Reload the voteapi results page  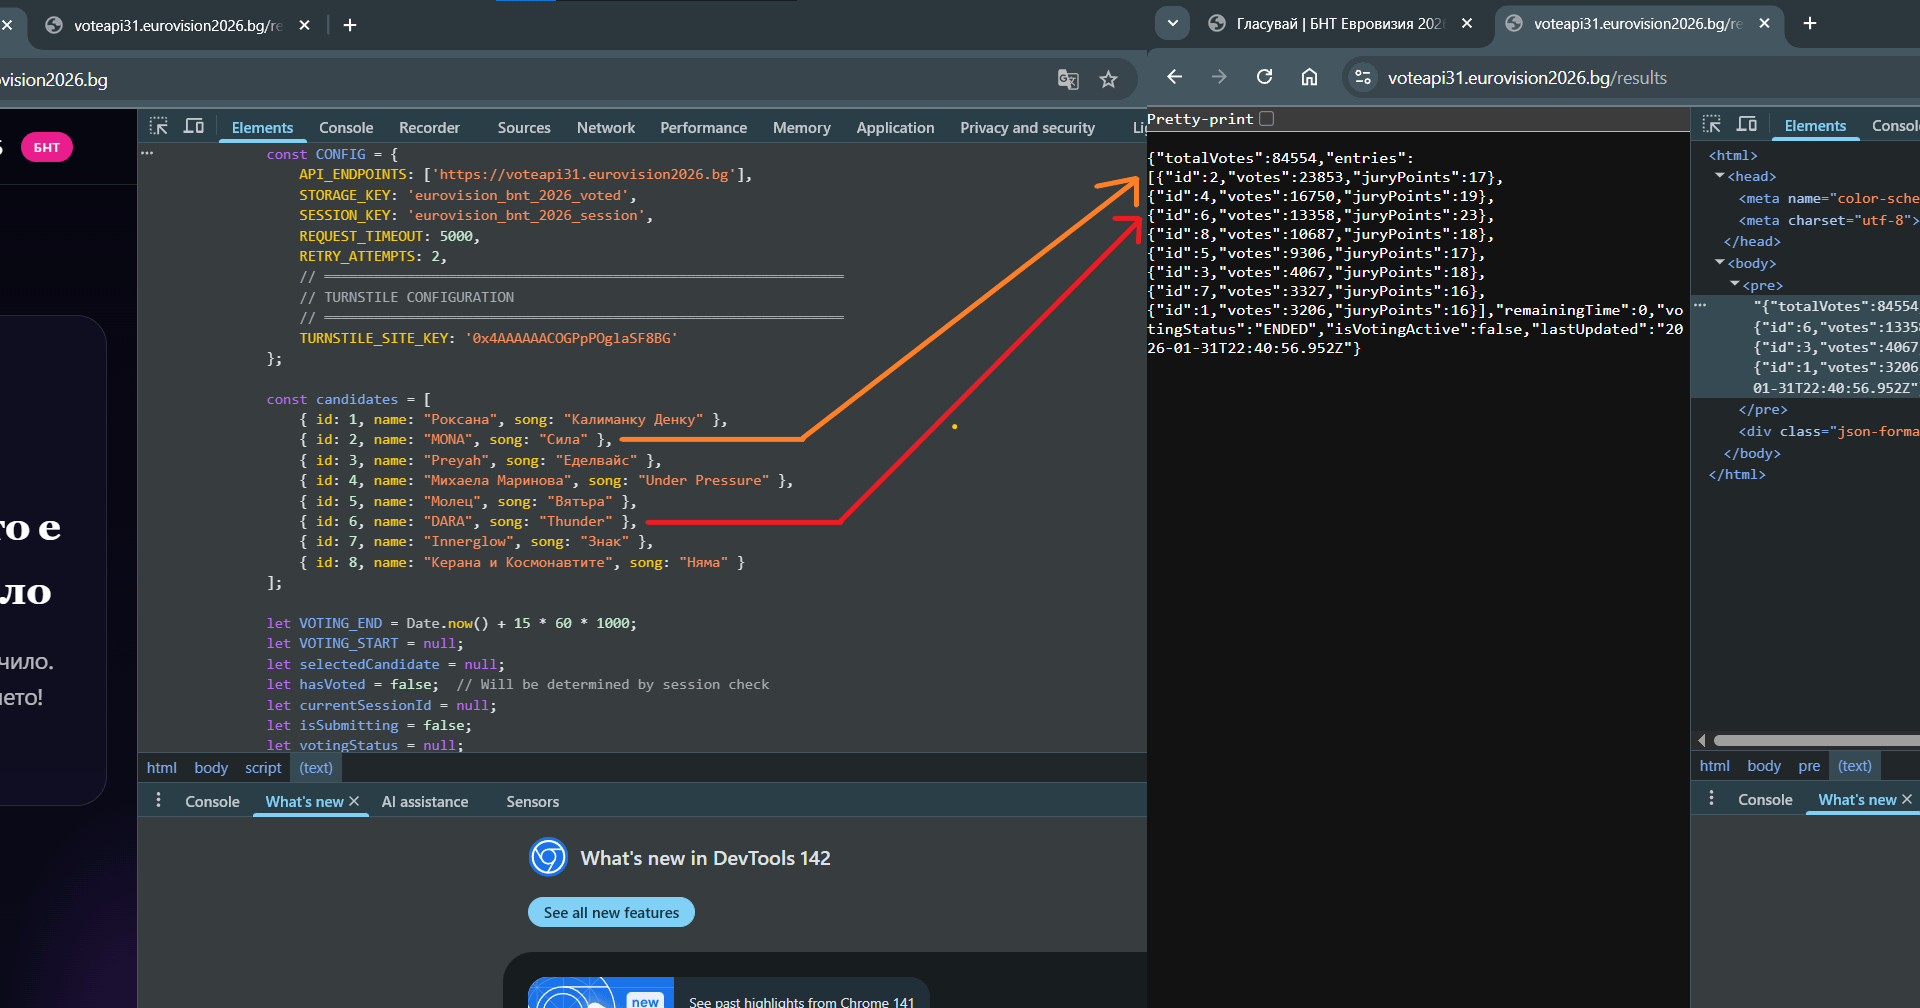1264,77
